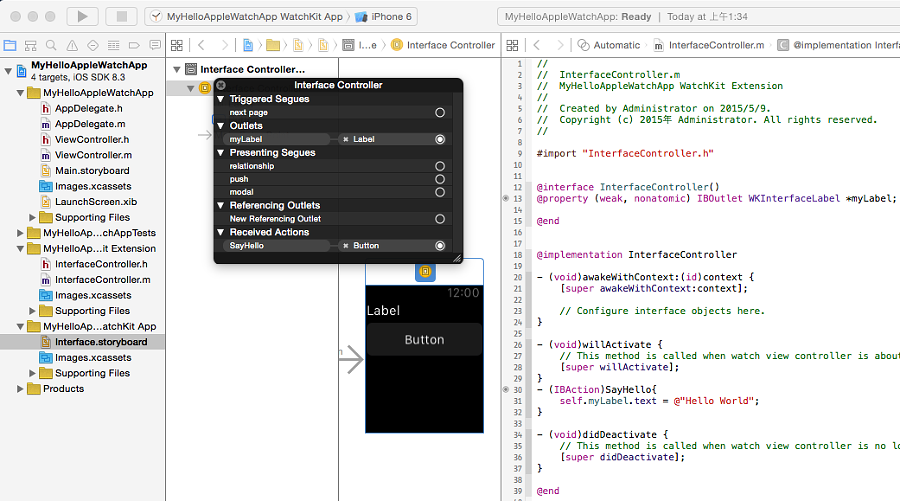Open related items grid in storyboard editor
The height and width of the screenshot is (501, 900).
[x=177, y=45]
